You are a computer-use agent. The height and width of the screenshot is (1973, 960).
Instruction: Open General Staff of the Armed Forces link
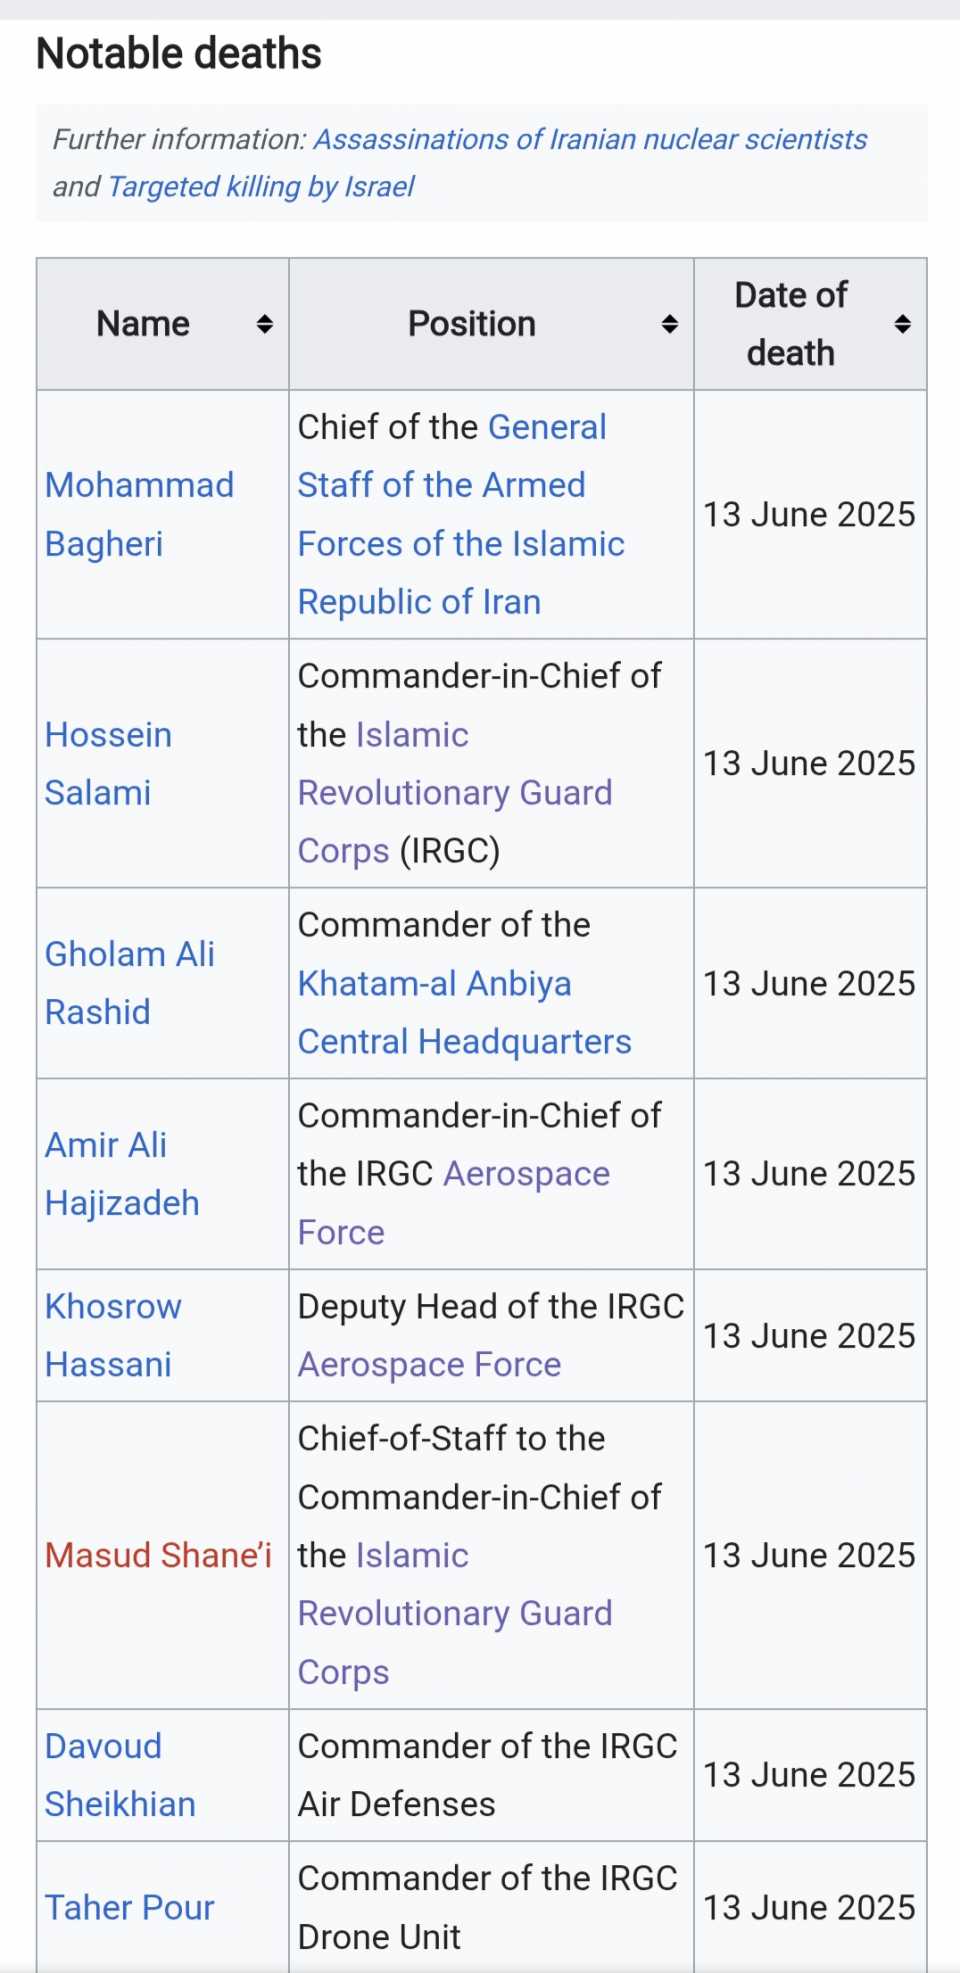coord(461,514)
